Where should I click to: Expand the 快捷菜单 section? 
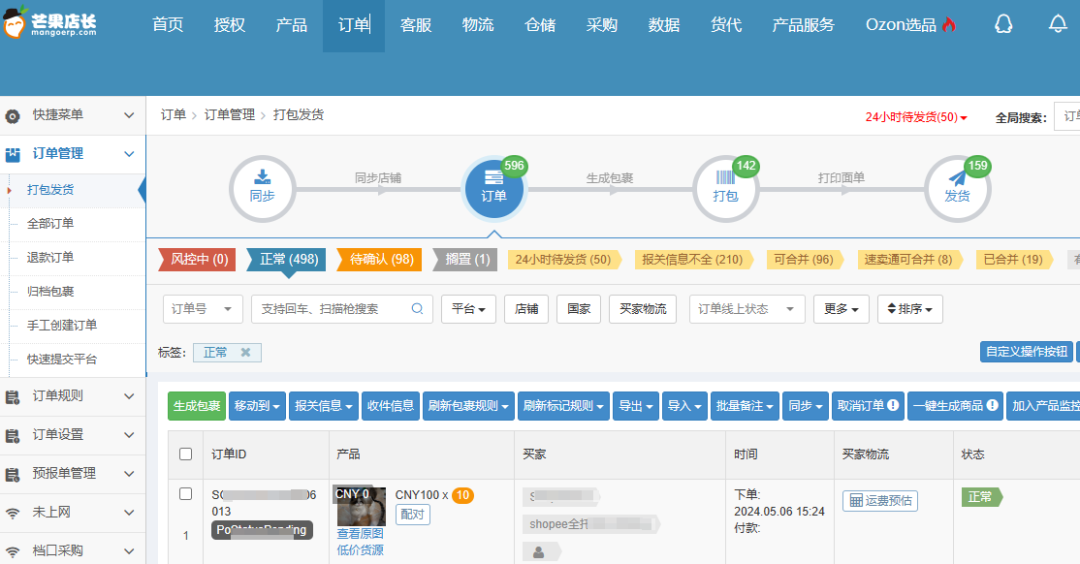point(129,115)
